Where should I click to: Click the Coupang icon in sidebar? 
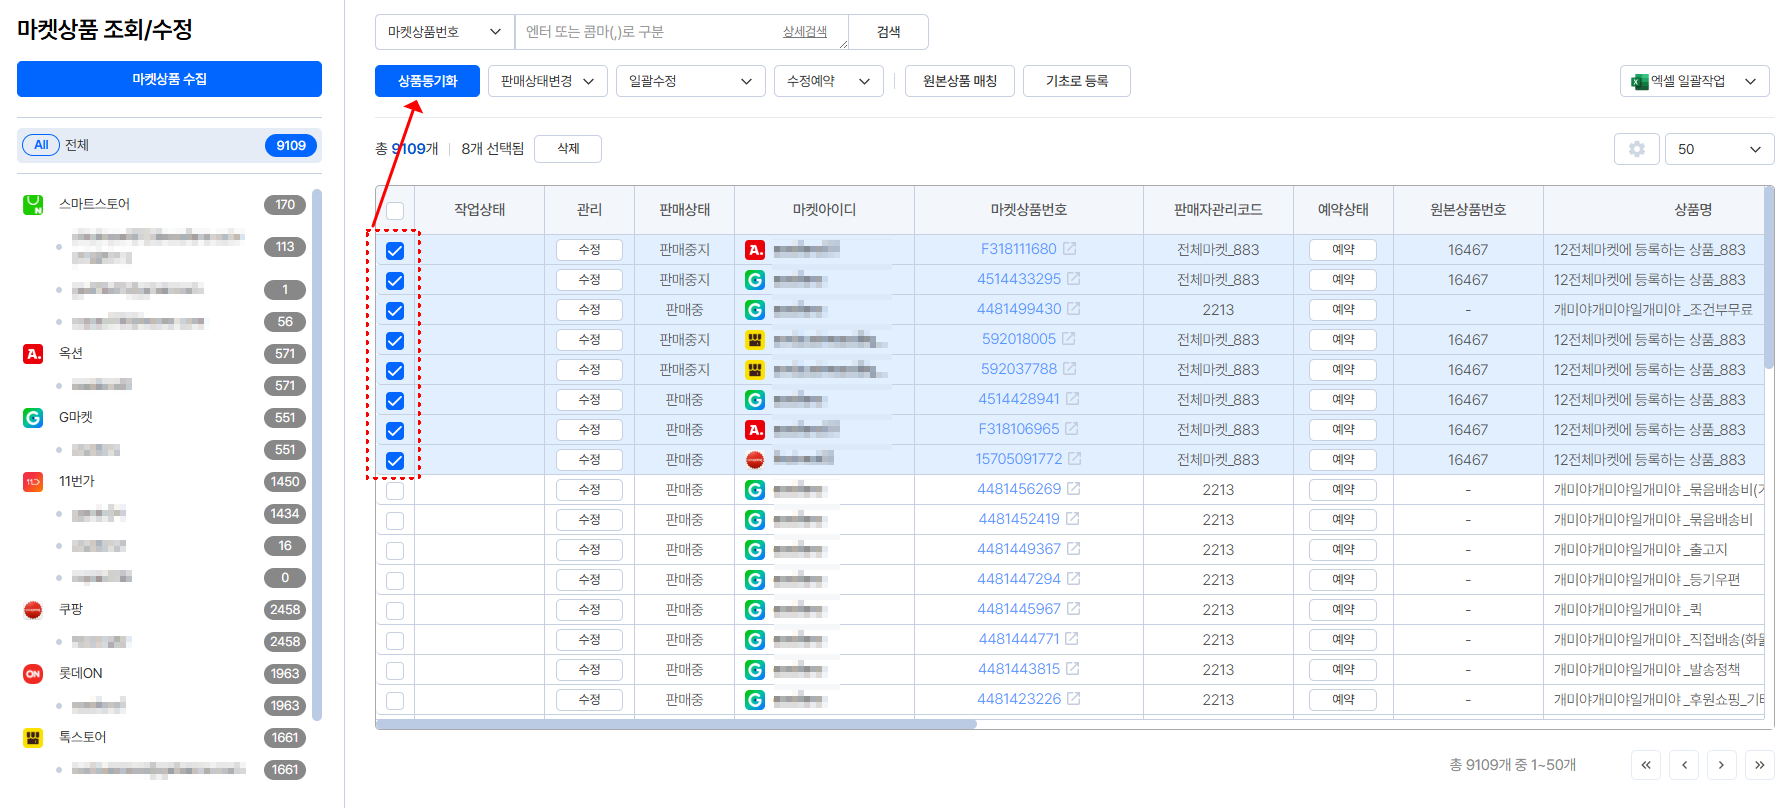click(x=33, y=610)
